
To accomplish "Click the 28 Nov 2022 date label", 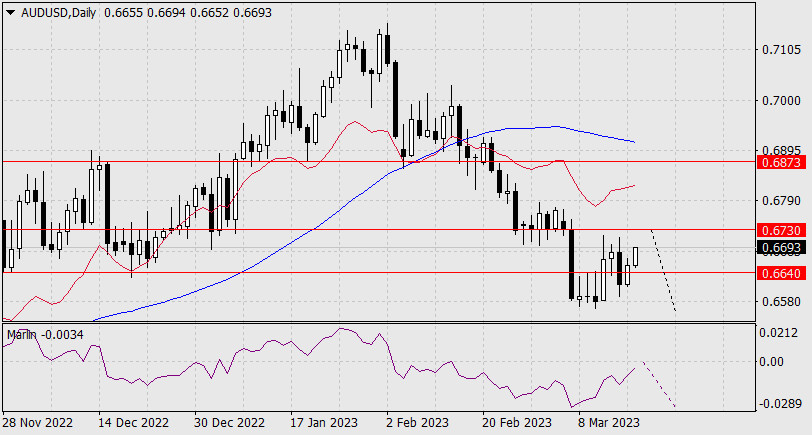I will coord(35,422).
